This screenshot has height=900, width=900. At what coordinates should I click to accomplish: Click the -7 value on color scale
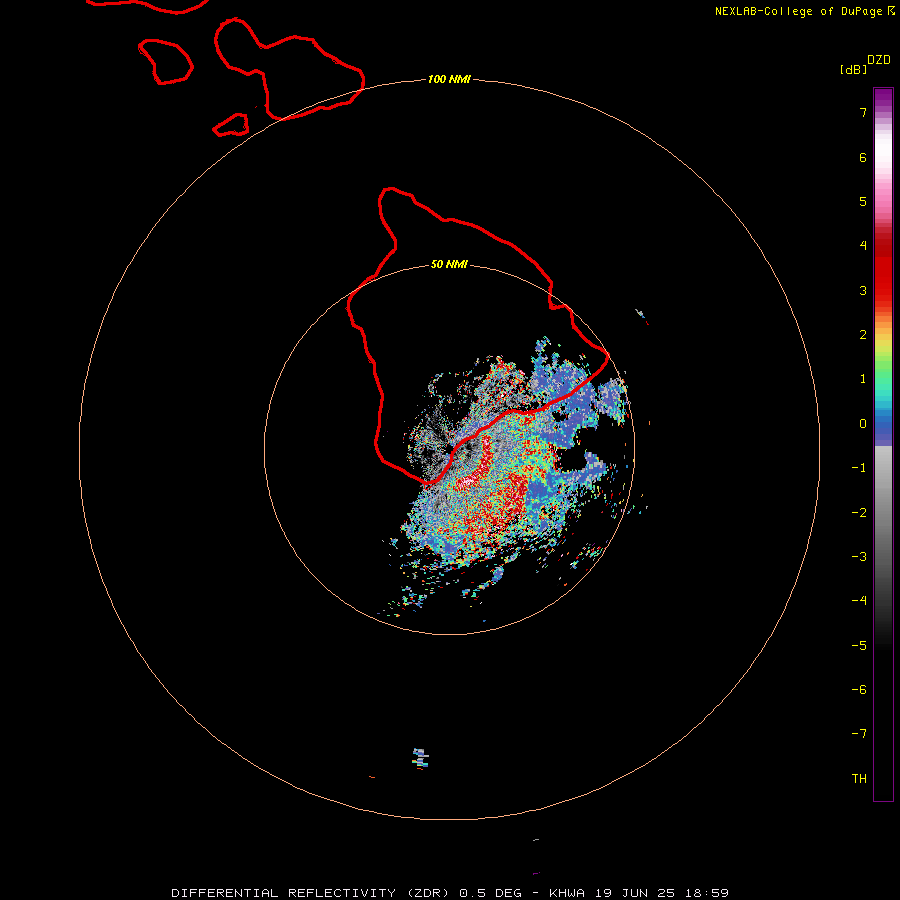[x=859, y=734]
